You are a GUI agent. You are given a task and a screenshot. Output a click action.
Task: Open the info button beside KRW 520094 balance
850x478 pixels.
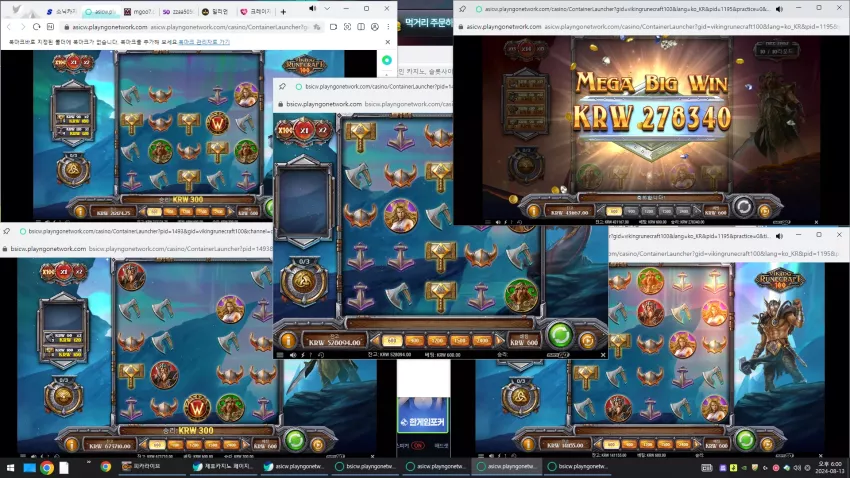click(288, 340)
